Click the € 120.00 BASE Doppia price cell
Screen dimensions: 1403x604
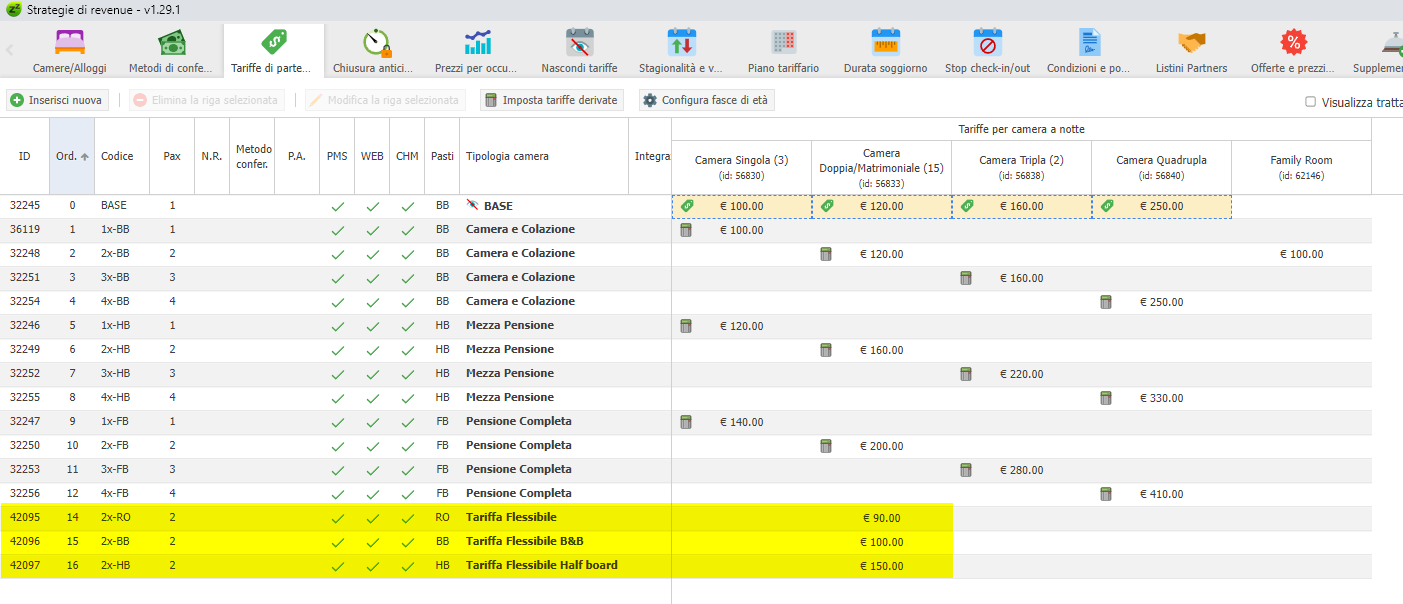pyautogui.click(x=881, y=206)
